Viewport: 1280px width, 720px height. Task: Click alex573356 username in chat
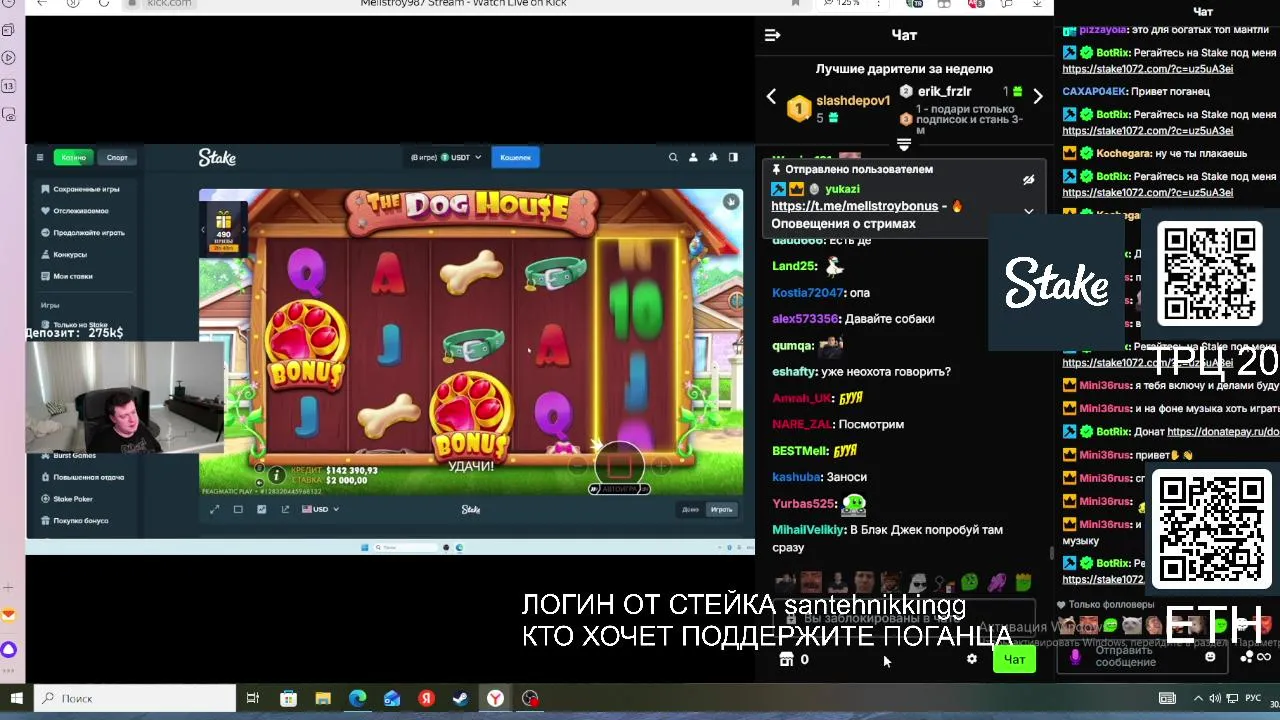tap(805, 319)
